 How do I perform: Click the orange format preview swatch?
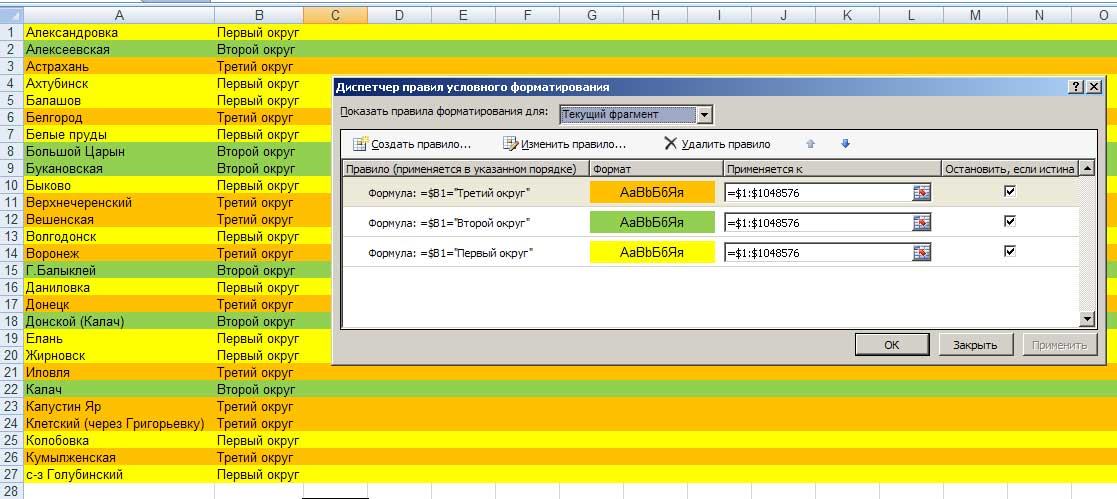653,193
